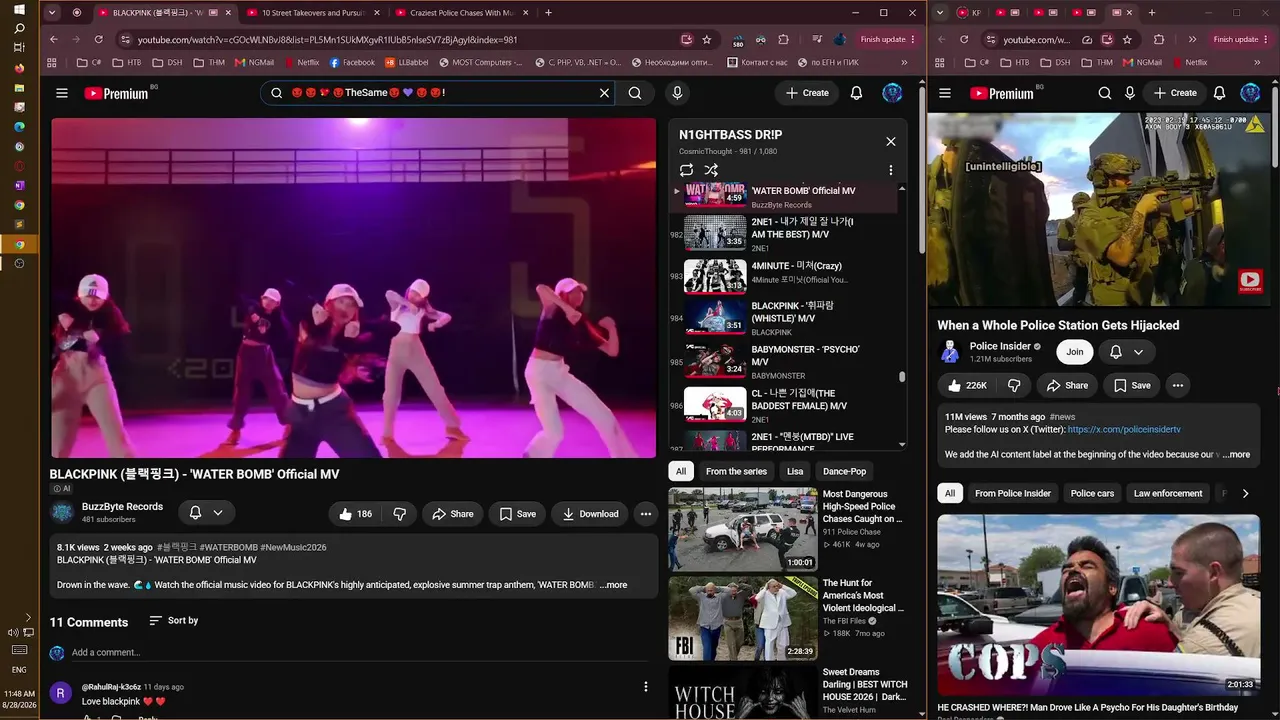Select the Lisa filter chip
This screenshot has height=720, width=1280.
pos(795,471)
